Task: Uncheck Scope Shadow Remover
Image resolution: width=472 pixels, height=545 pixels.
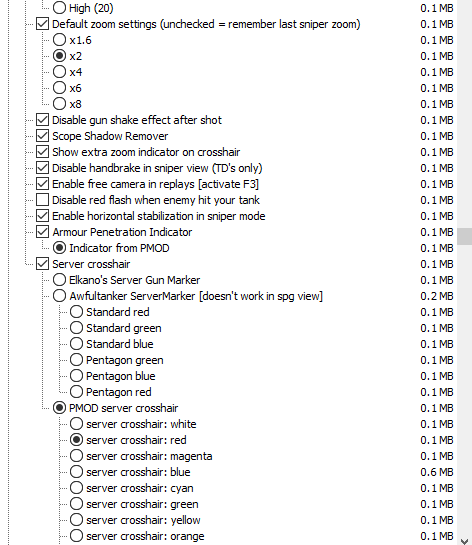Action: pyautogui.click(x=42, y=136)
